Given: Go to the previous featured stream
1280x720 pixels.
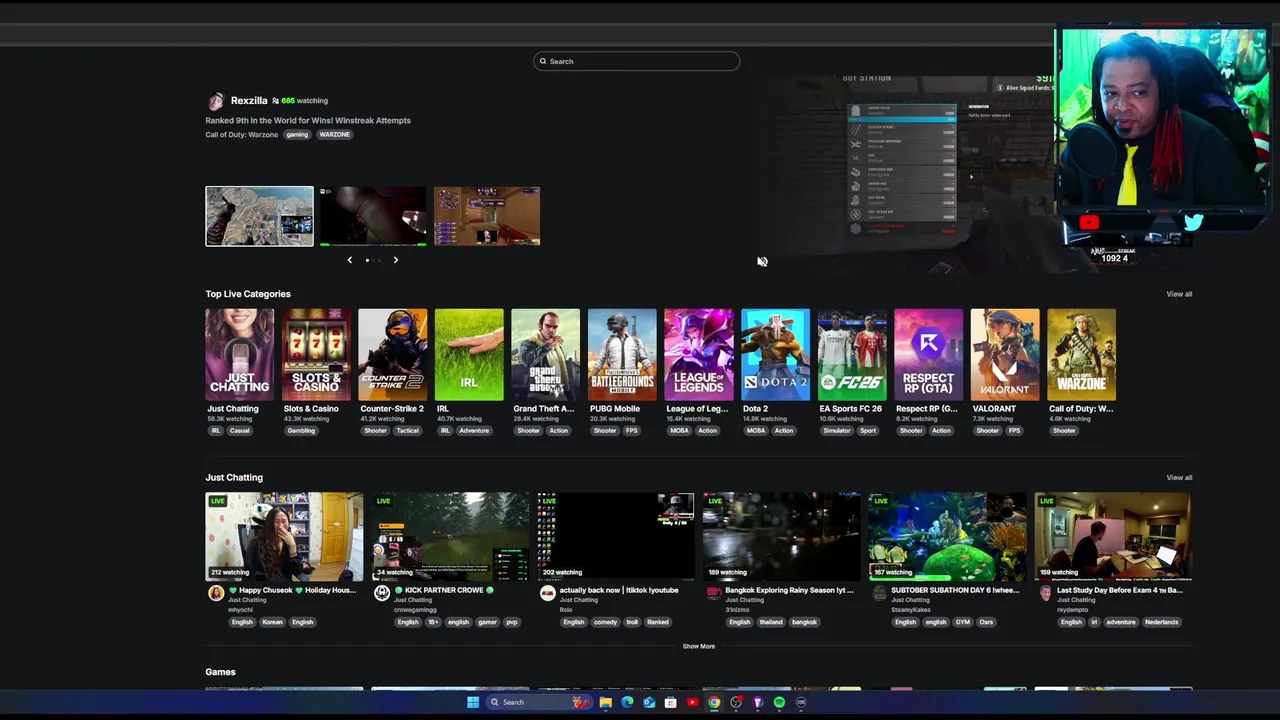Looking at the screenshot, I should click(x=349, y=260).
